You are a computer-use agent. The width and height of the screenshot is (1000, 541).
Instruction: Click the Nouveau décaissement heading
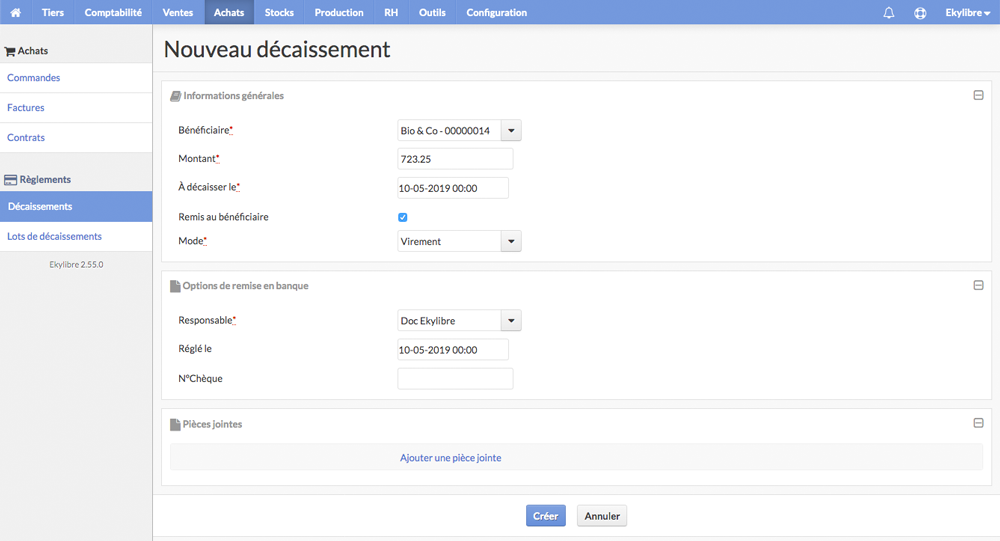(277, 49)
